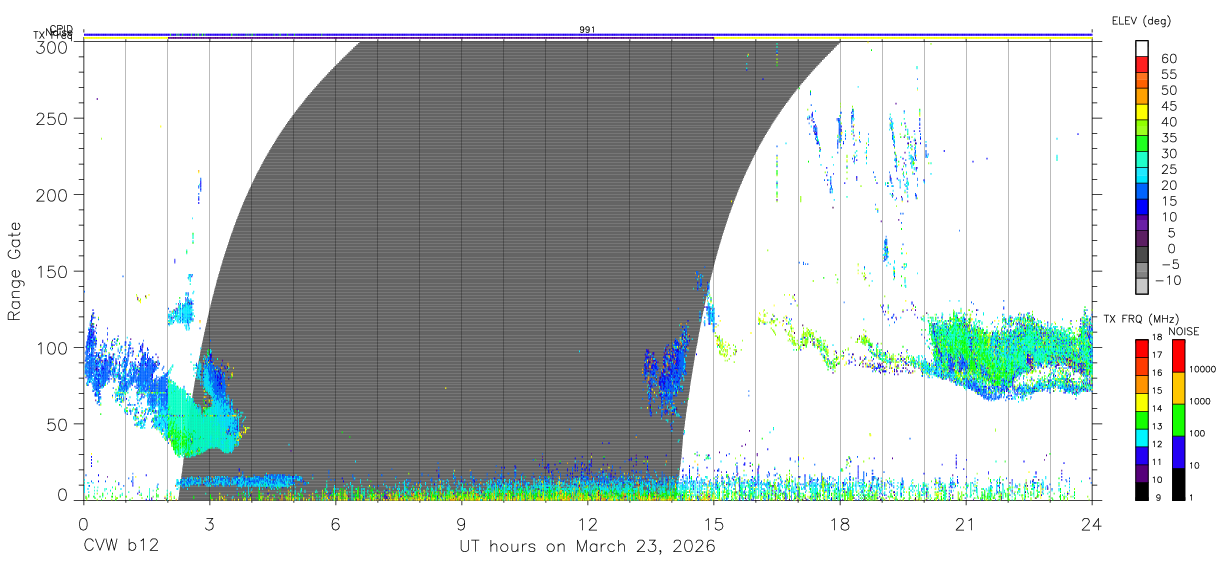Click the blue frequency strip above the plot

click(587, 35)
